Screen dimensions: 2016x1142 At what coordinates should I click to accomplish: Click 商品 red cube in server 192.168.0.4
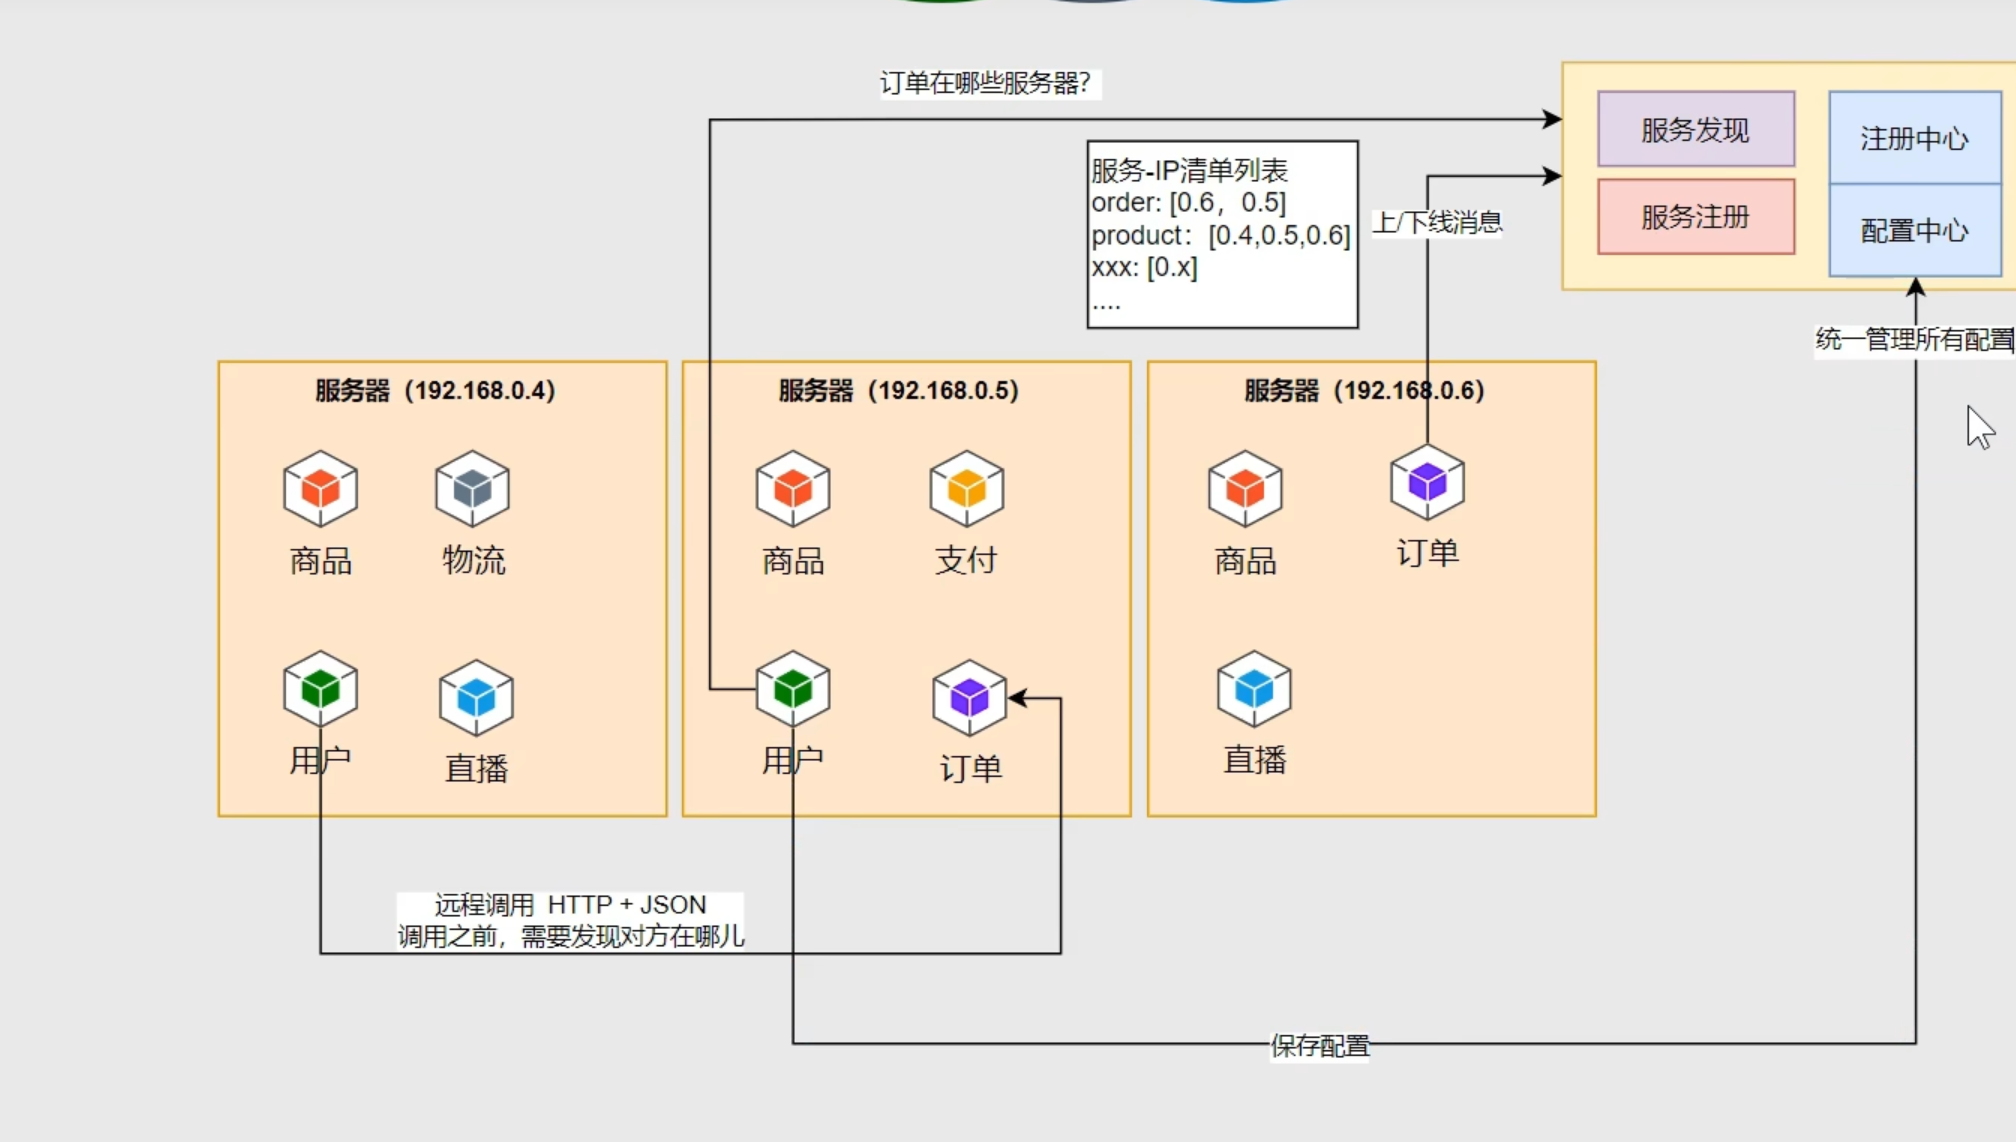[x=320, y=488]
